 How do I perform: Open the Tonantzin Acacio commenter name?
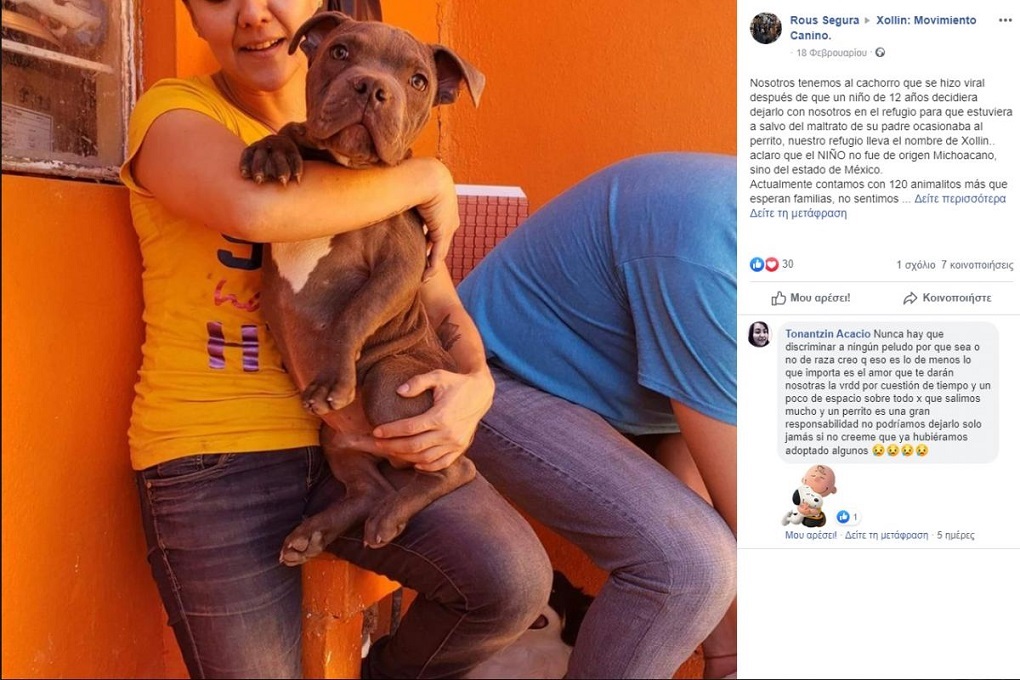point(827,334)
